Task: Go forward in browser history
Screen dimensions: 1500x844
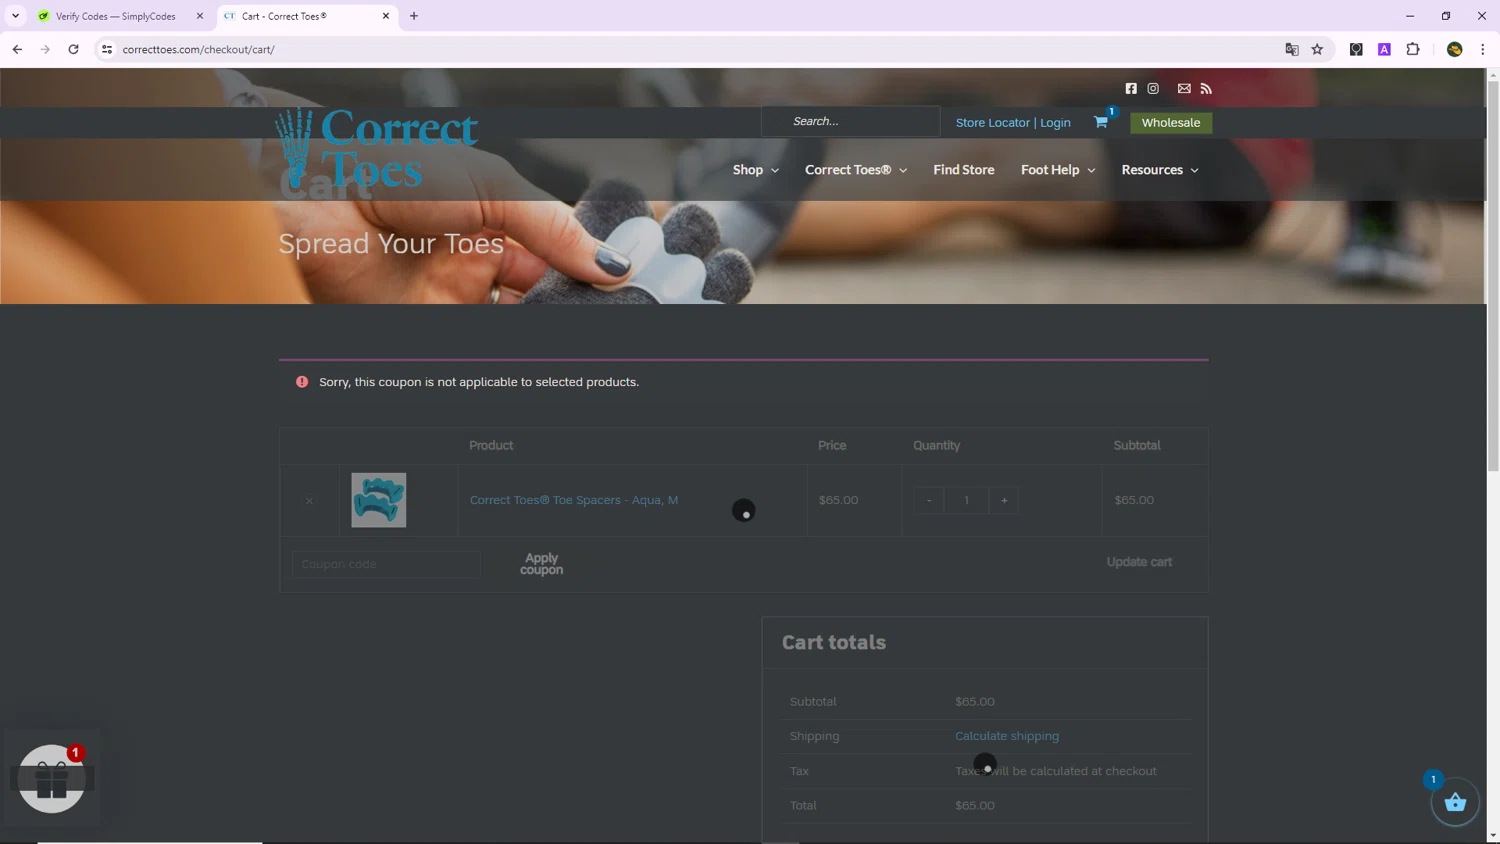Action: (45, 49)
